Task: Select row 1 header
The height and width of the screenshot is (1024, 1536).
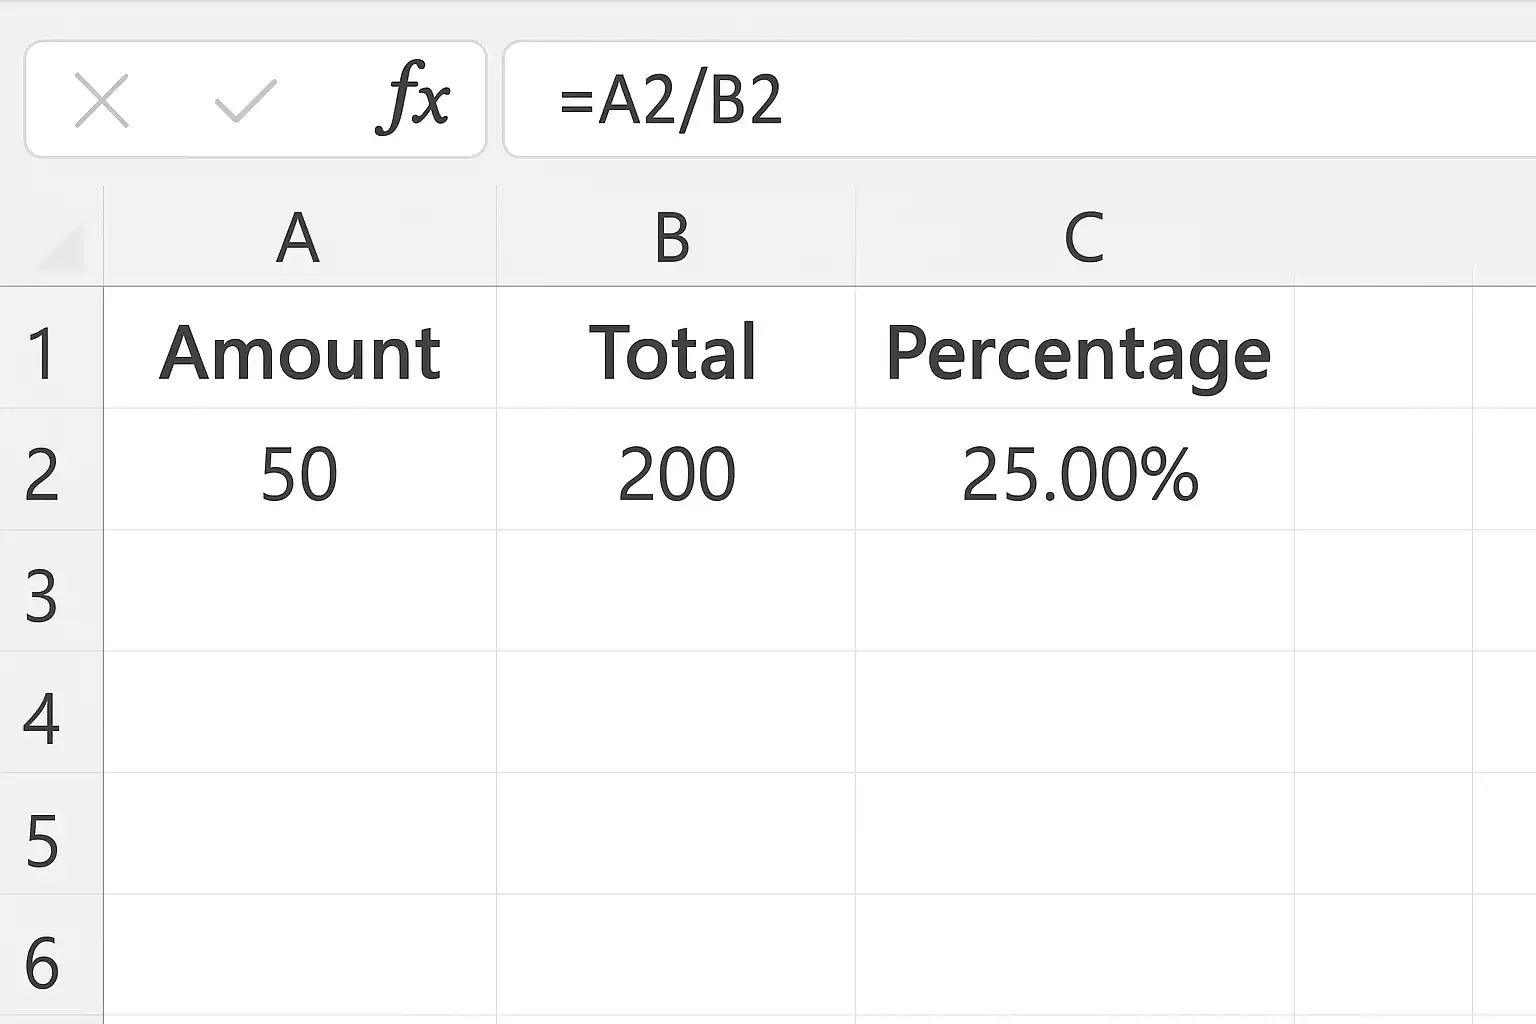Action: (42, 353)
